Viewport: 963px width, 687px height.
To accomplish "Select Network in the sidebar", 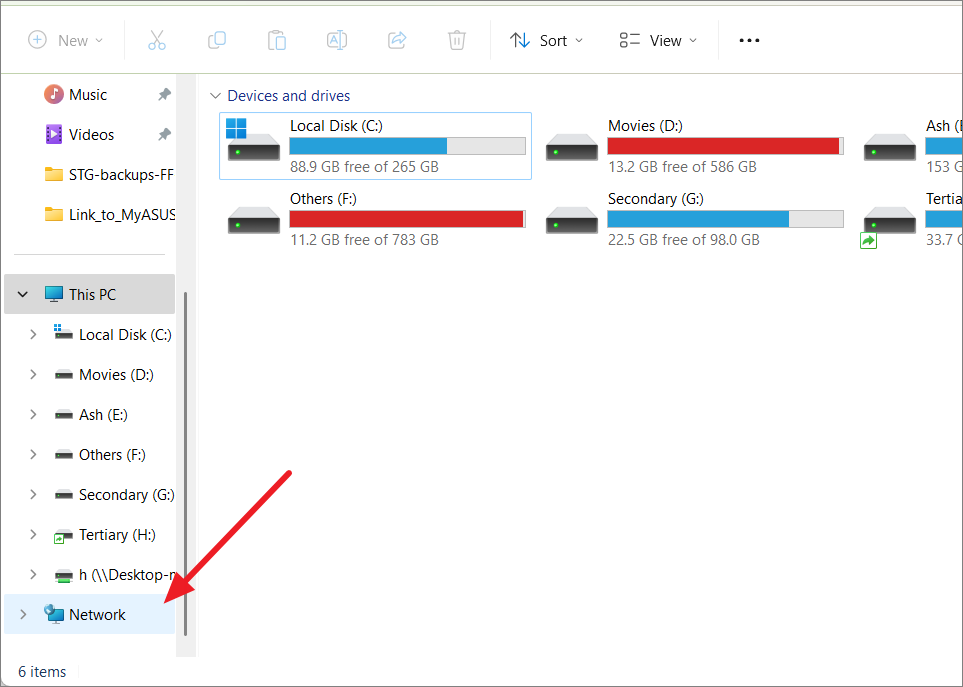I will click(x=98, y=614).
